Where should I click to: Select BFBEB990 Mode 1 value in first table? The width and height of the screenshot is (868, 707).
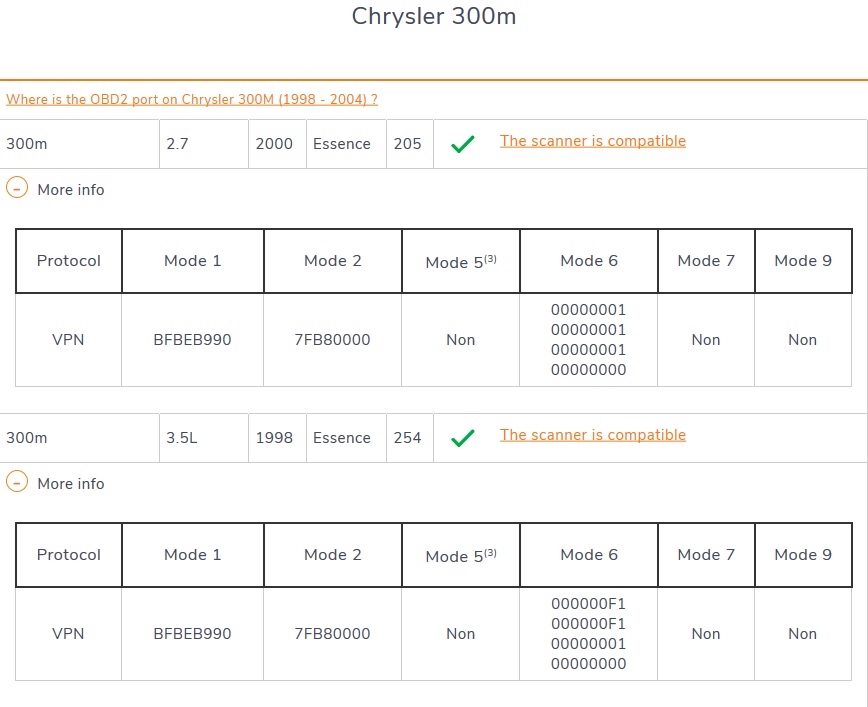[x=192, y=340]
